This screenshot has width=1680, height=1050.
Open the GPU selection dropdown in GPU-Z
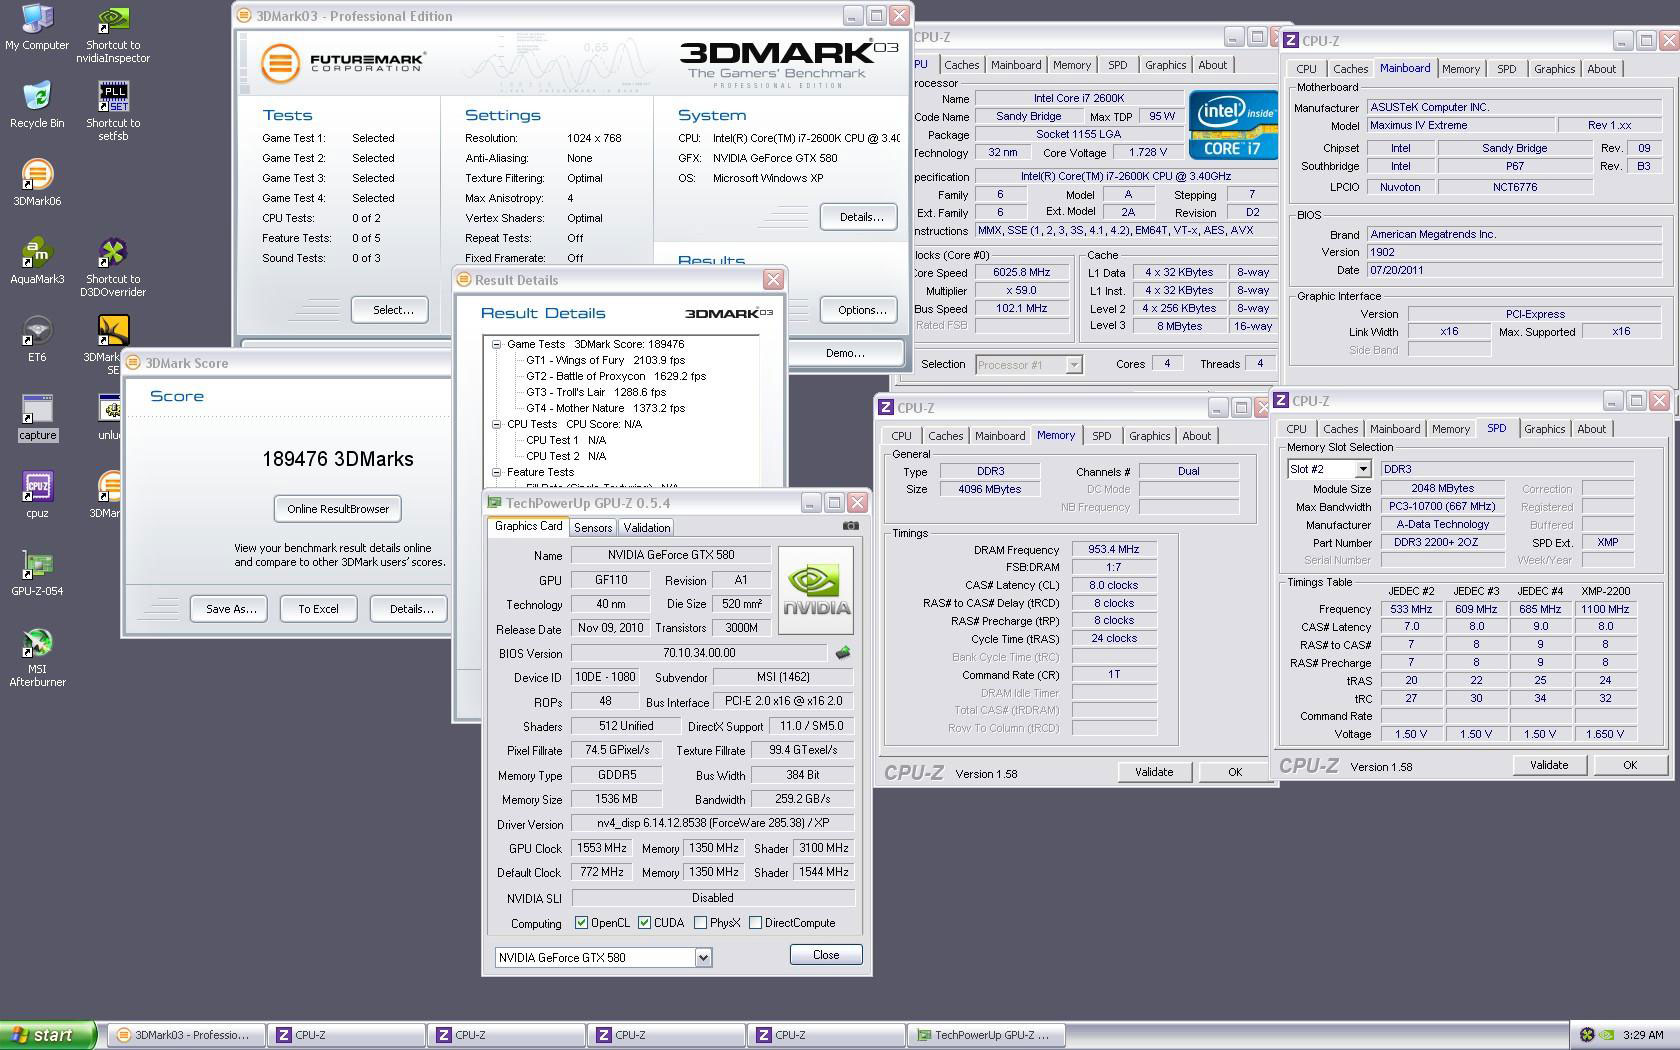[x=703, y=958]
